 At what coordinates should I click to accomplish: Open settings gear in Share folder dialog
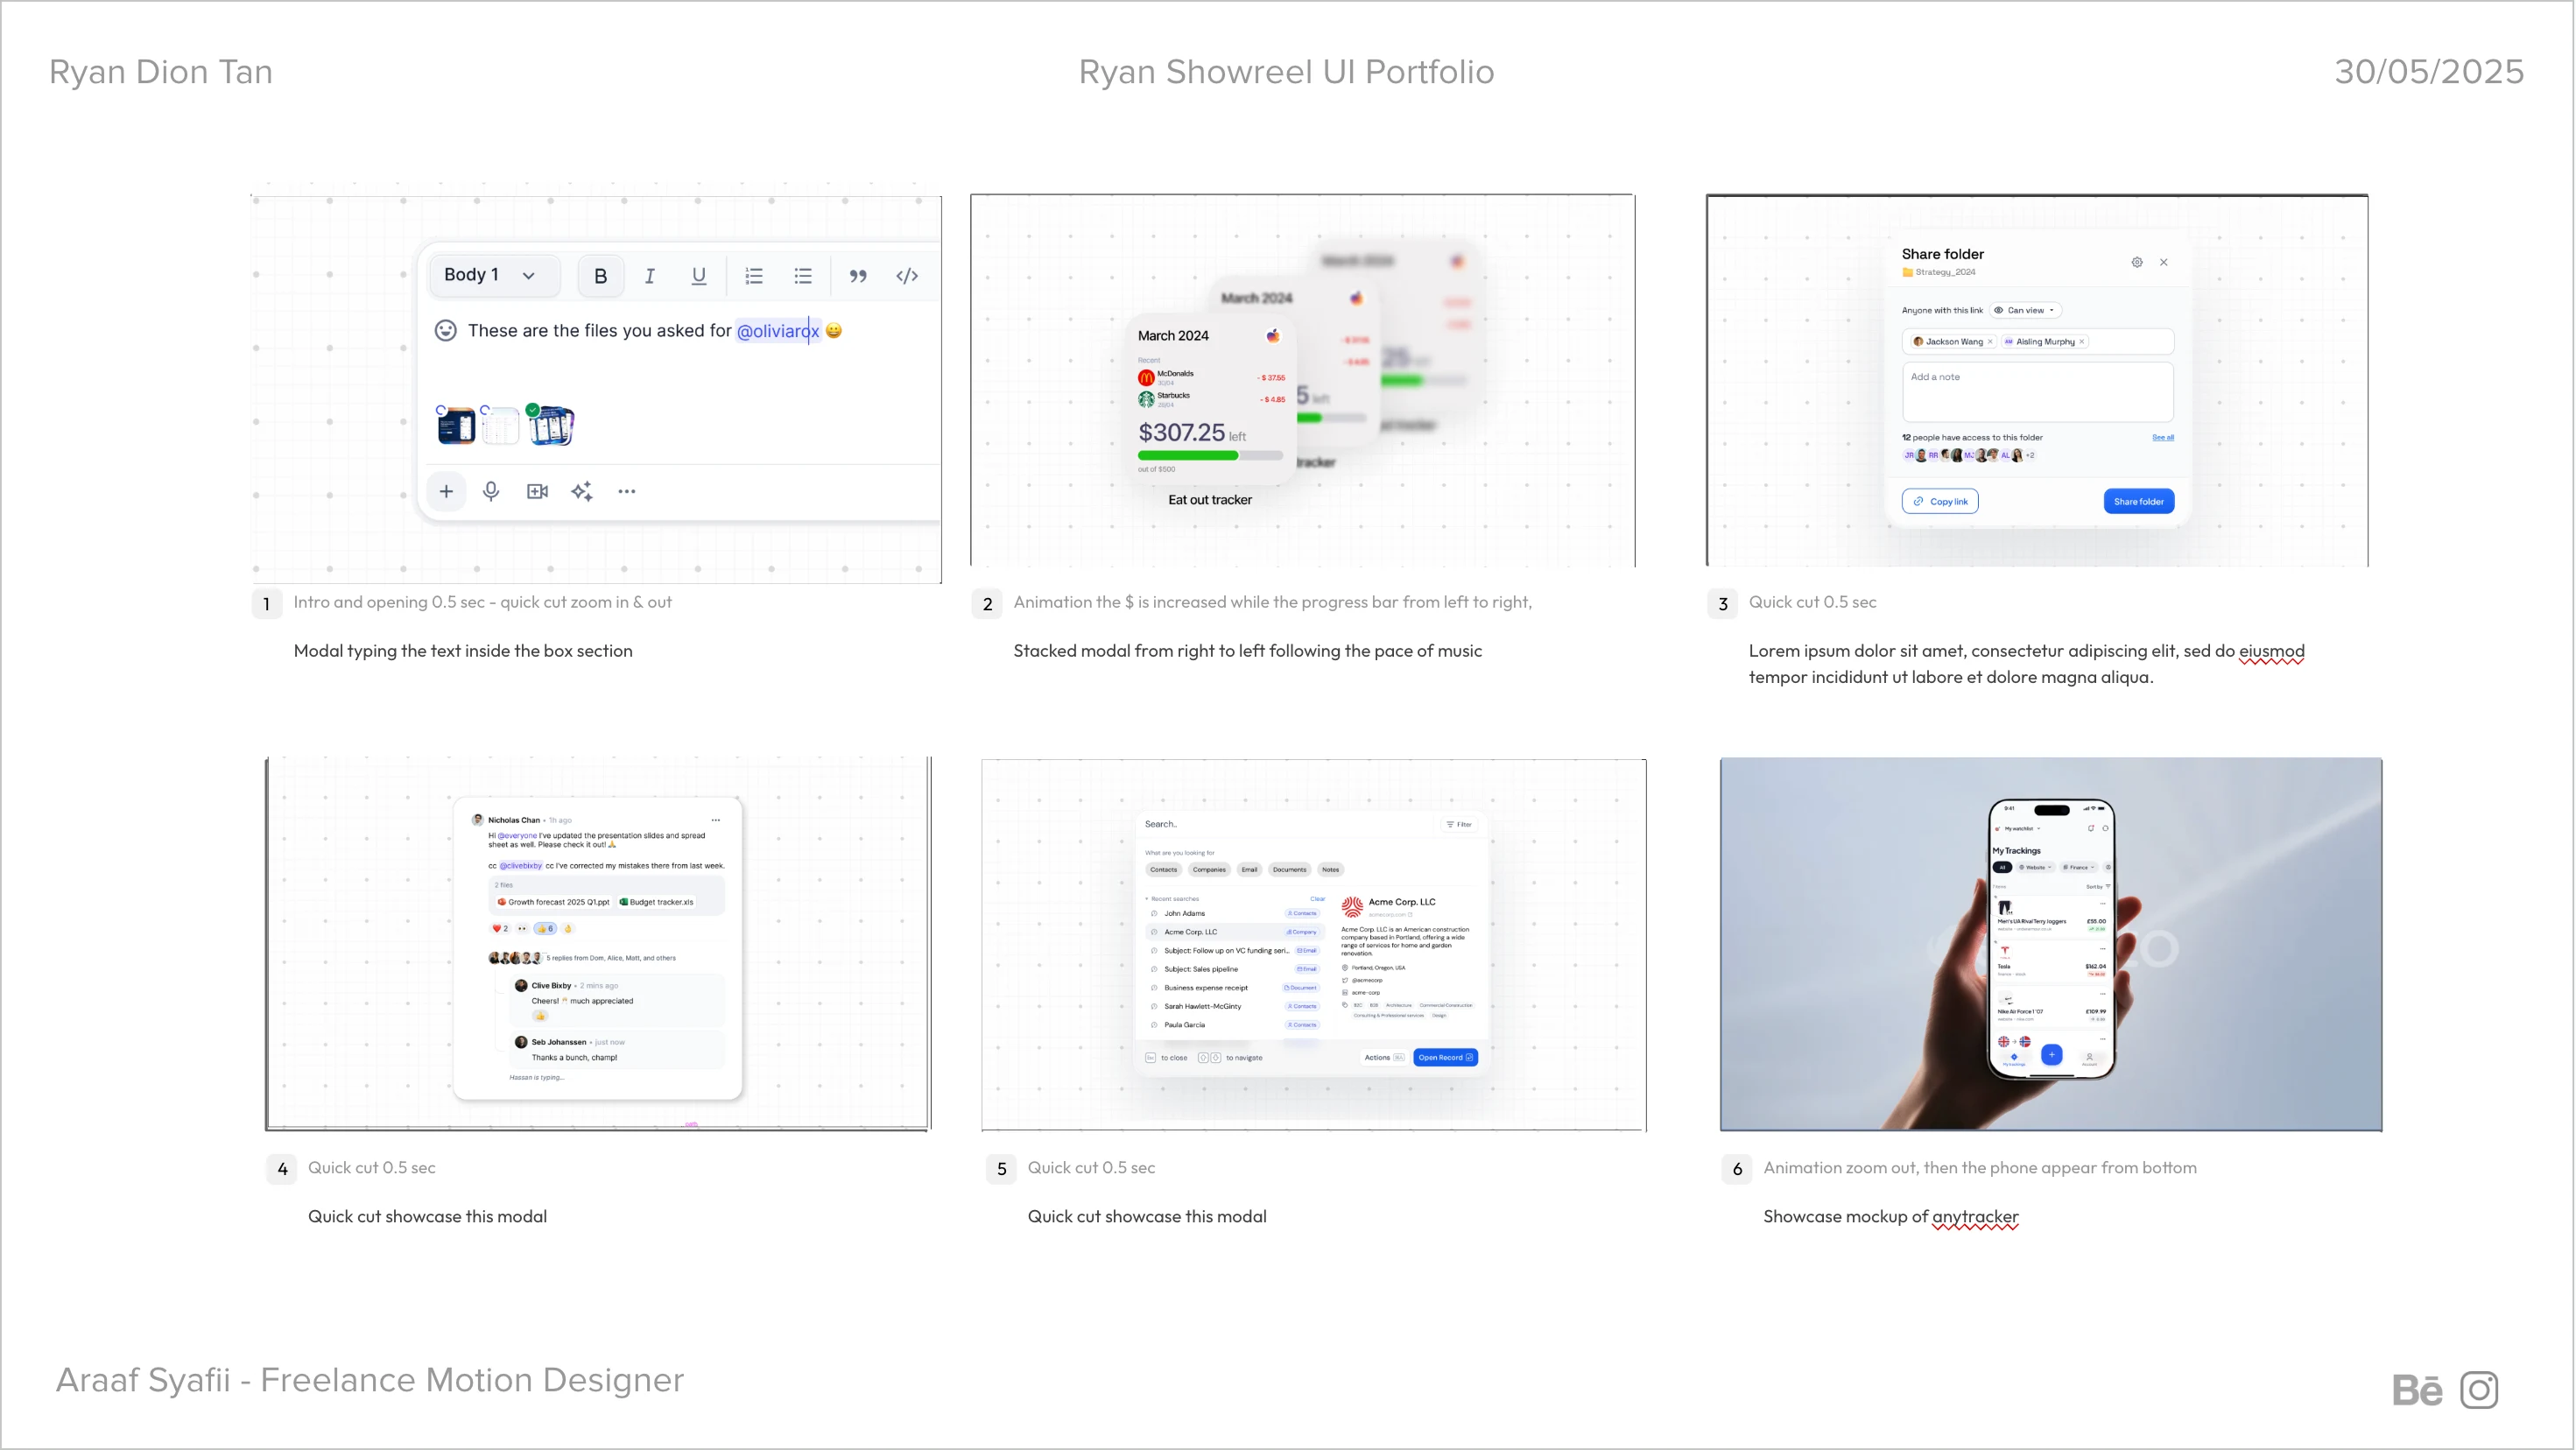pyautogui.click(x=2137, y=262)
